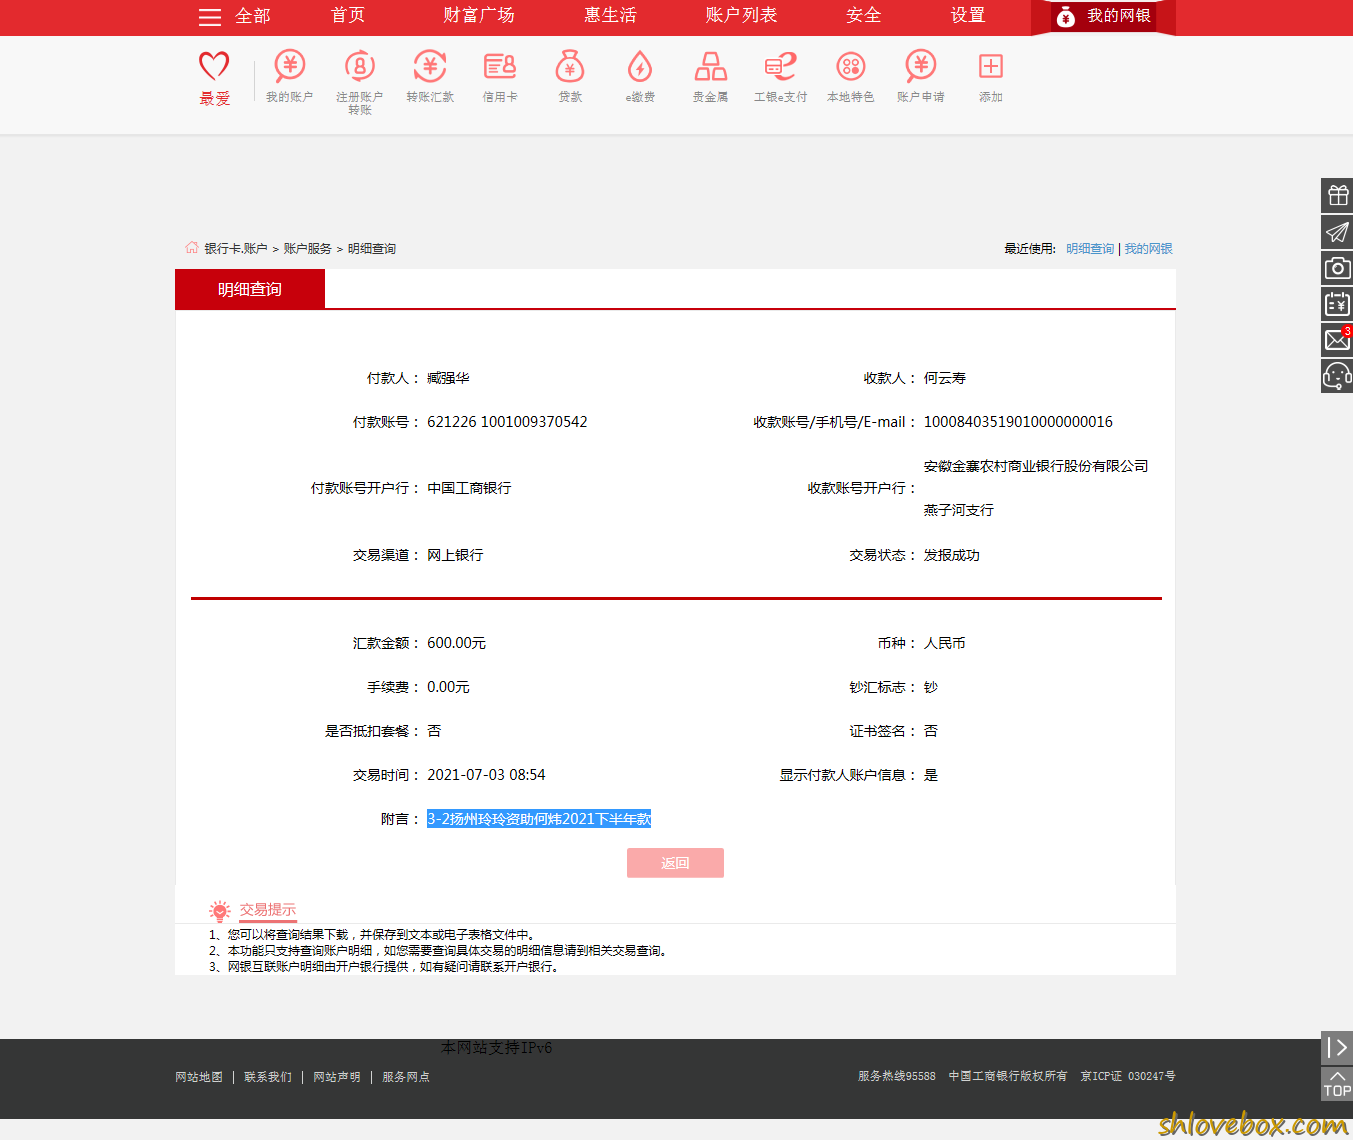Viewport: 1353px width, 1140px height.
Task: Click TOP back-to-top button
Action: click(x=1337, y=1084)
